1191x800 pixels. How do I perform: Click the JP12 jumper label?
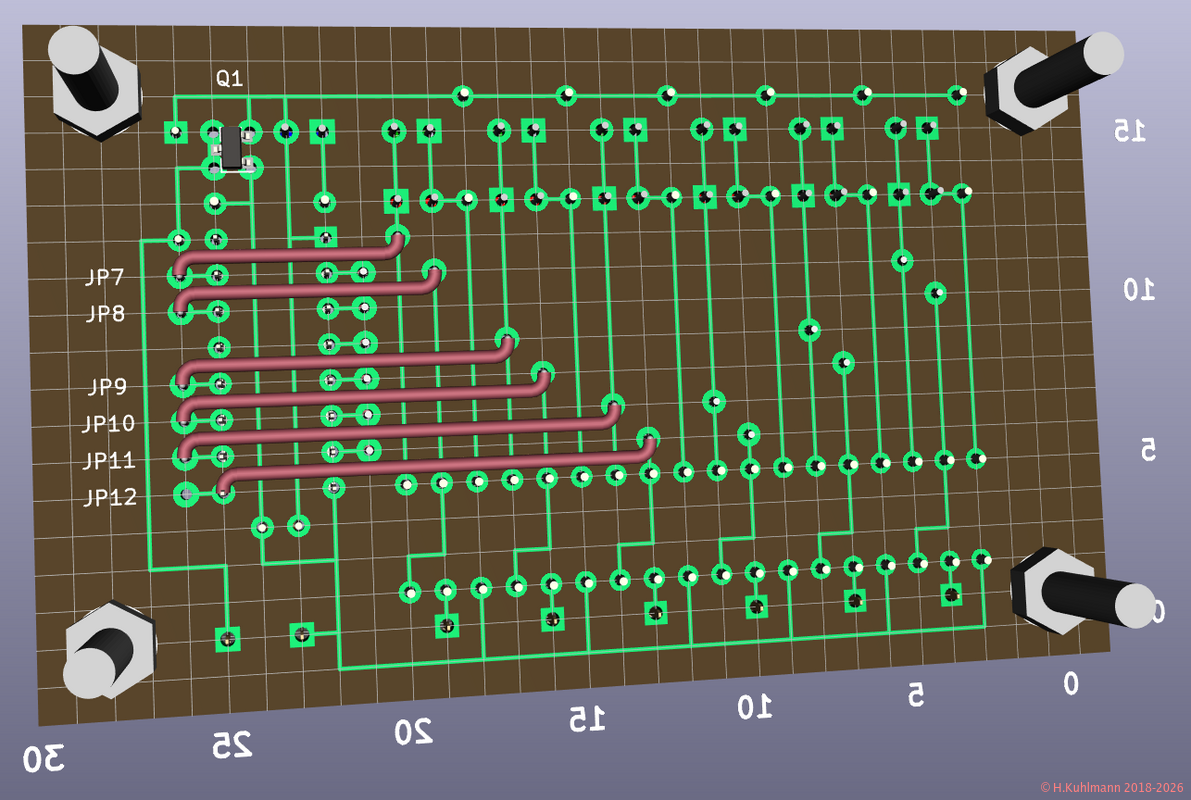[x=110, y=498]
